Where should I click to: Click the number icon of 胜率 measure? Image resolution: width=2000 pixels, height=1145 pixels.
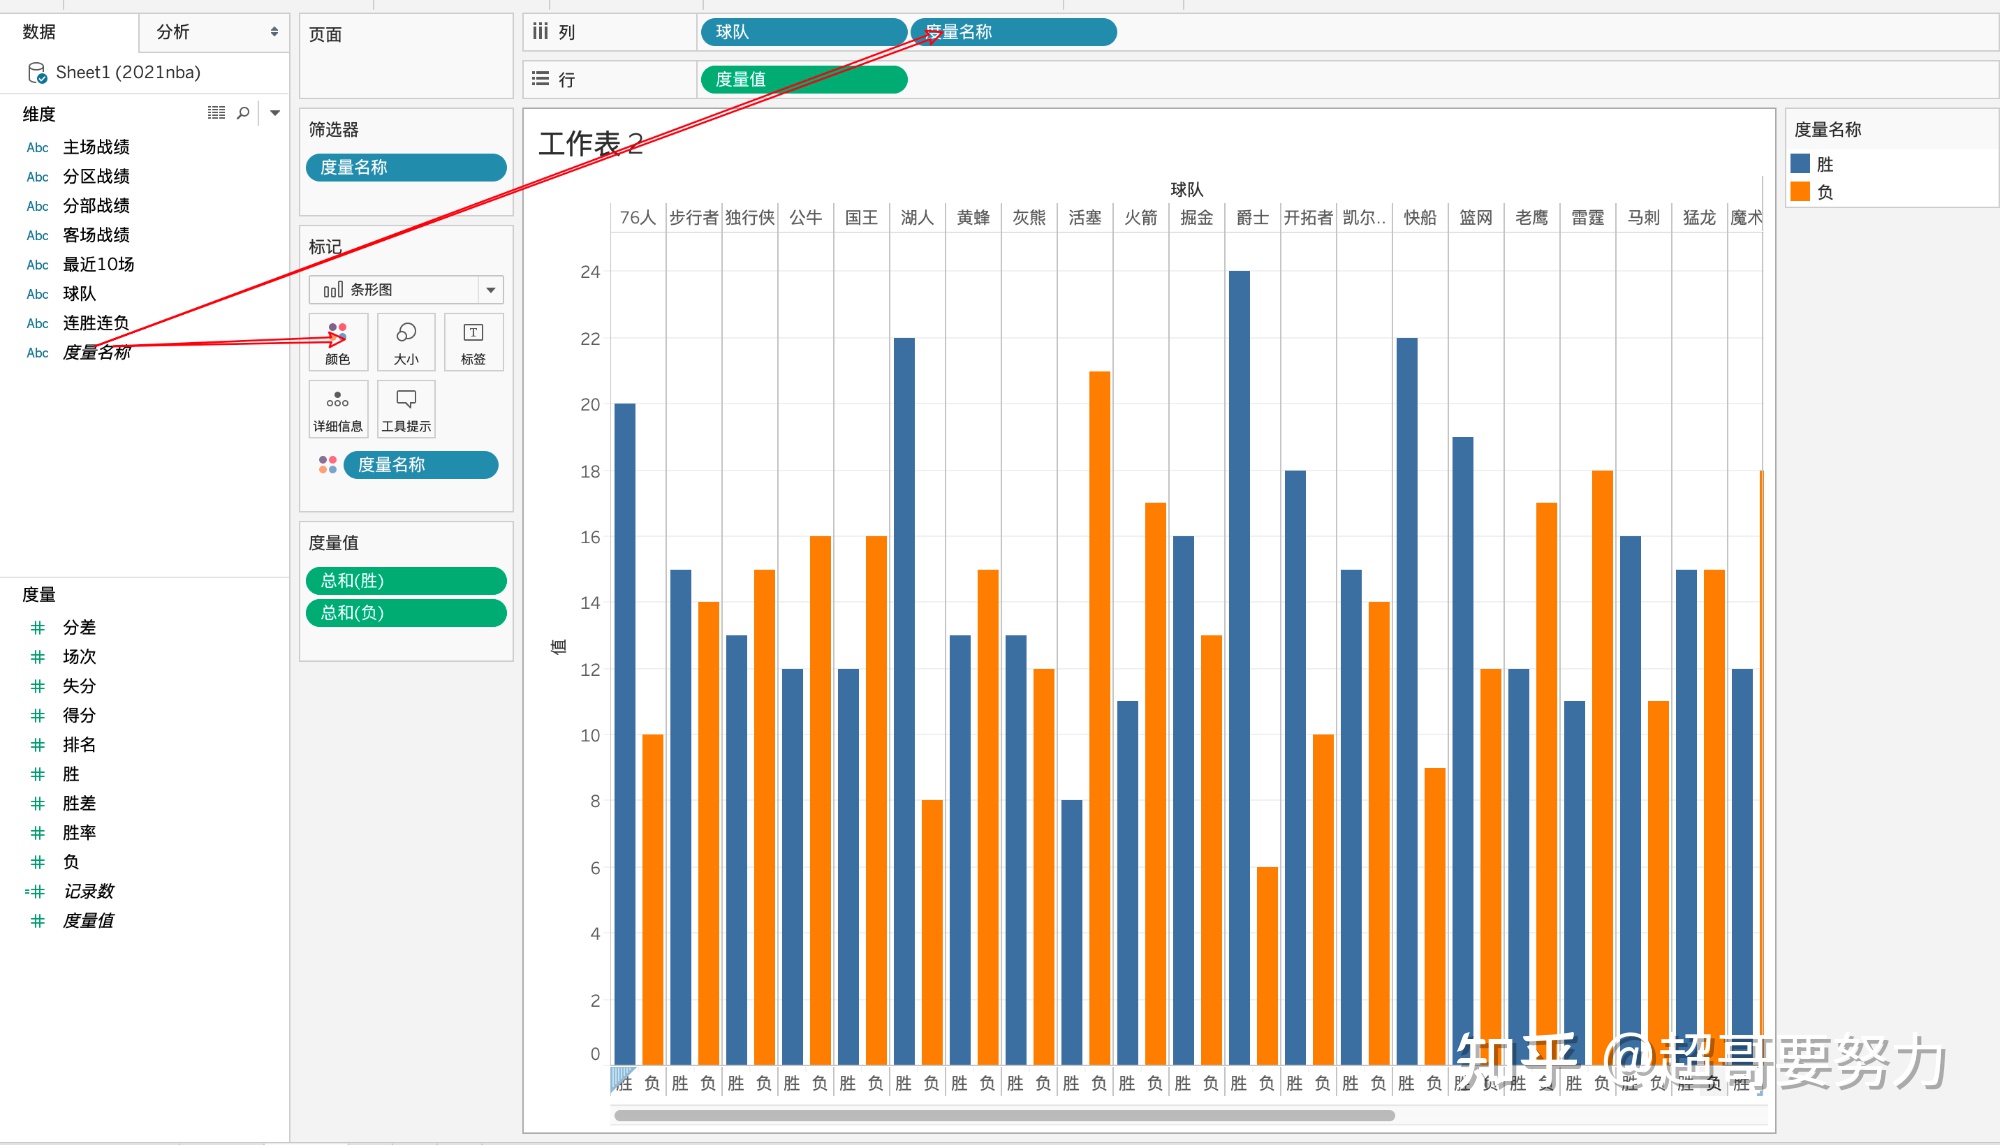[x=37, y=832]
